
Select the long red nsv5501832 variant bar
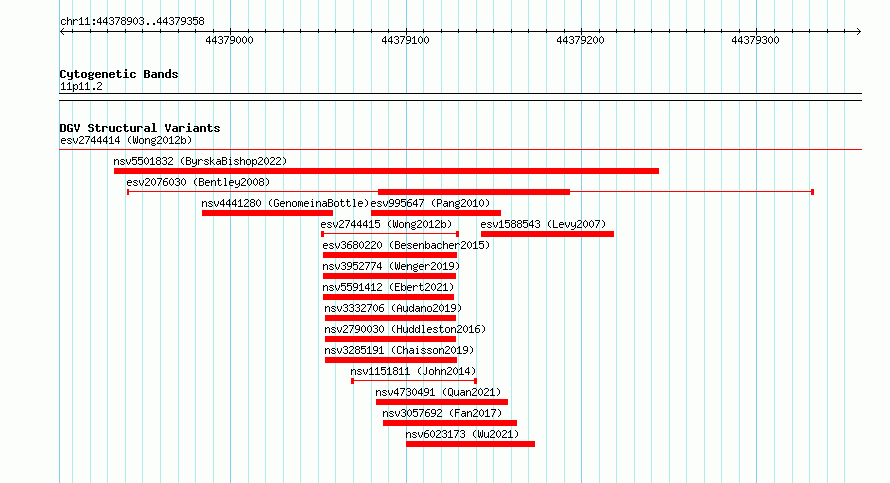pos(386,171)
